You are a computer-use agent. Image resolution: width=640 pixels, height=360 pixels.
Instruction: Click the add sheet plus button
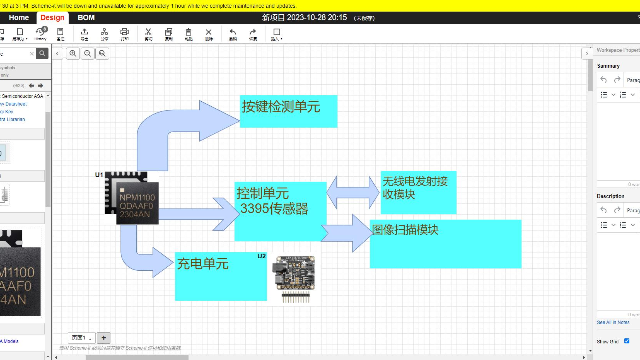(103, 338)
